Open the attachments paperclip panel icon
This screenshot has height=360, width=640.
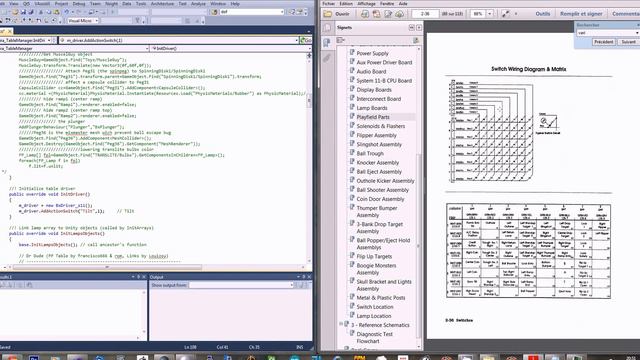point(327,58)
